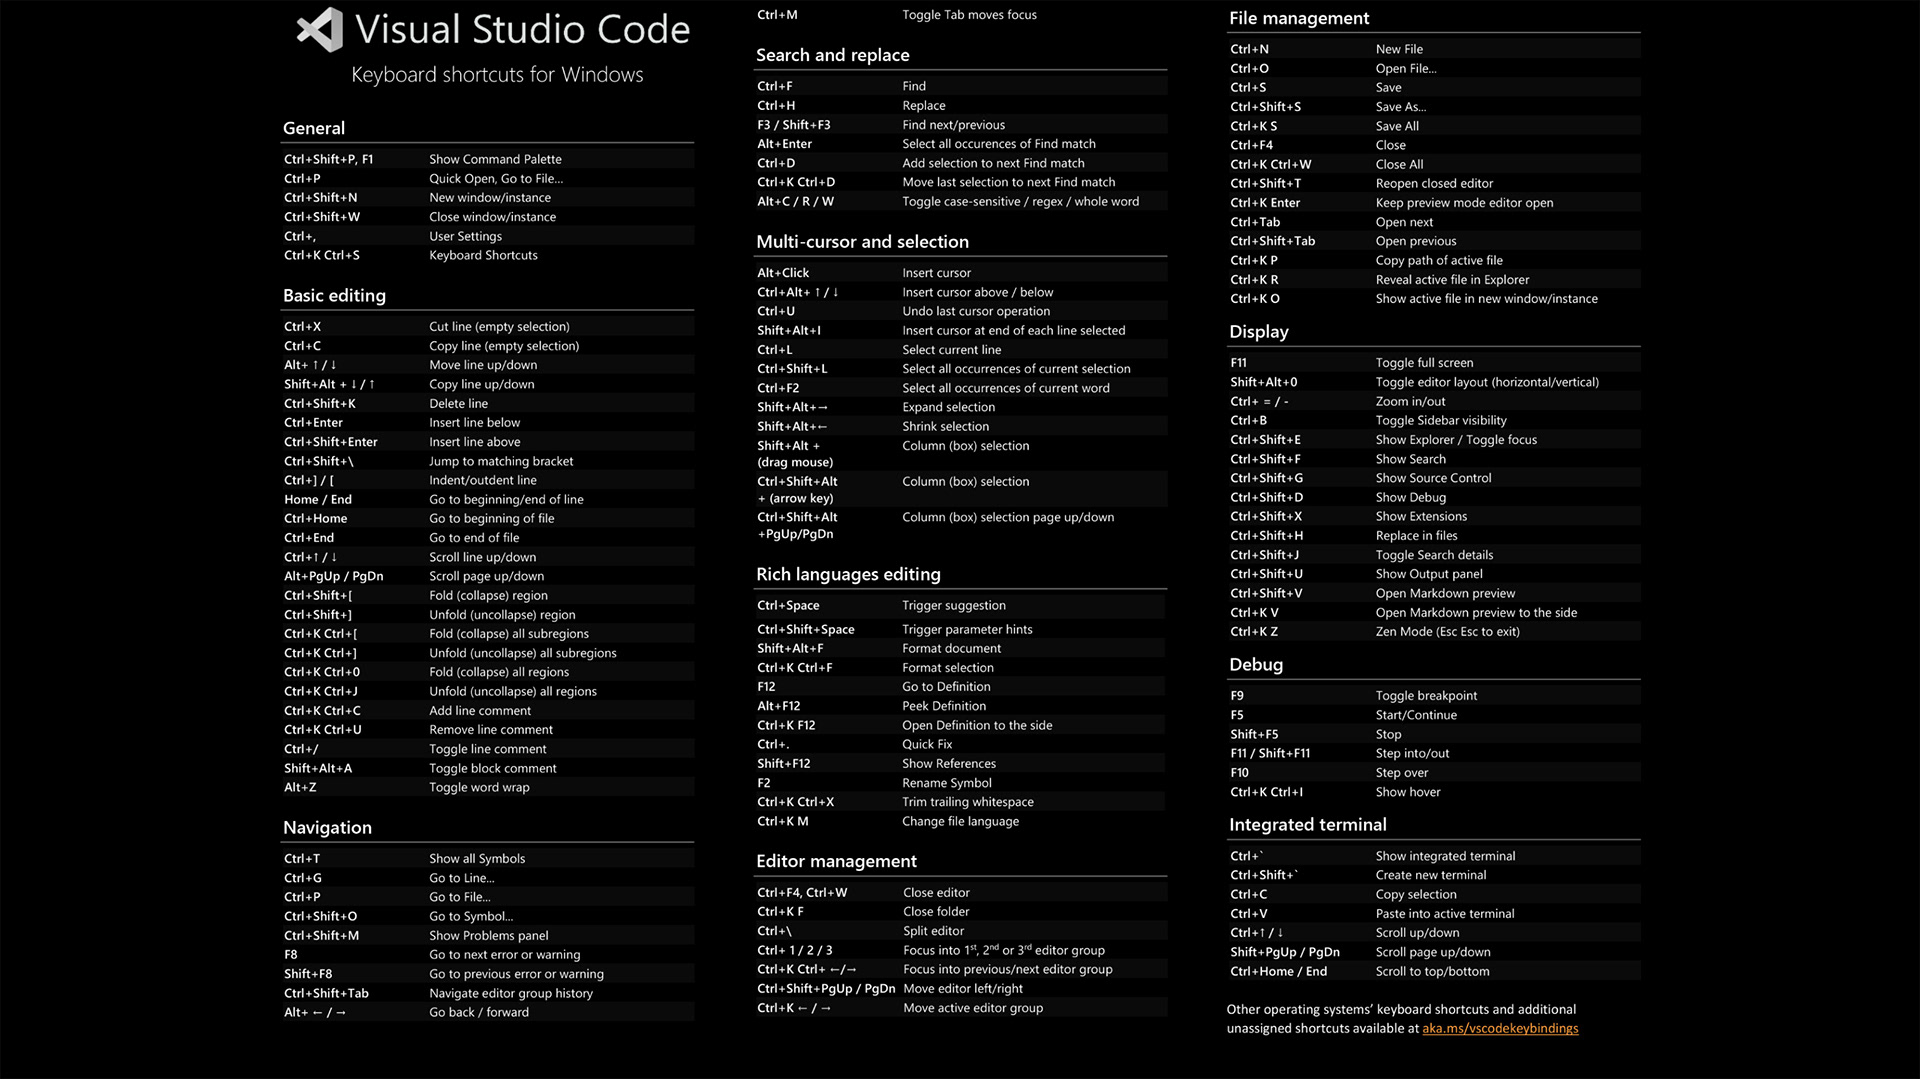1920x1079 pixels.
Task: Click the 'Split editor' entry
Action: click(x=933, y=931)
